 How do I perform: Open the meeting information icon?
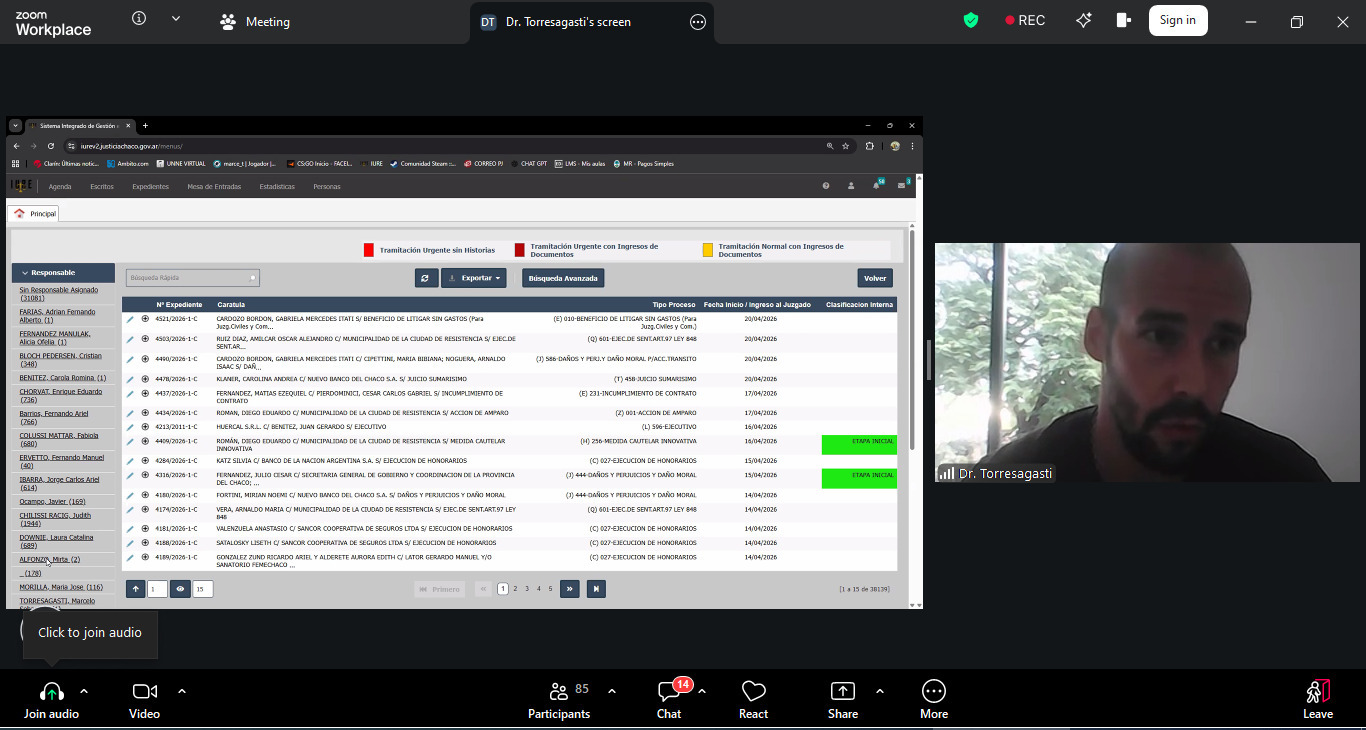pos(139,19)
